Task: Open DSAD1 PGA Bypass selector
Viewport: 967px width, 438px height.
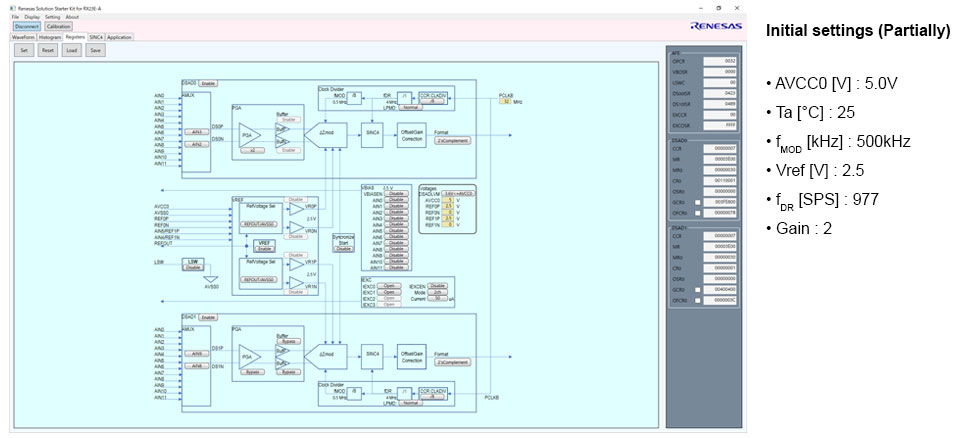Action: pyautogui.click(x=252, y=372)
